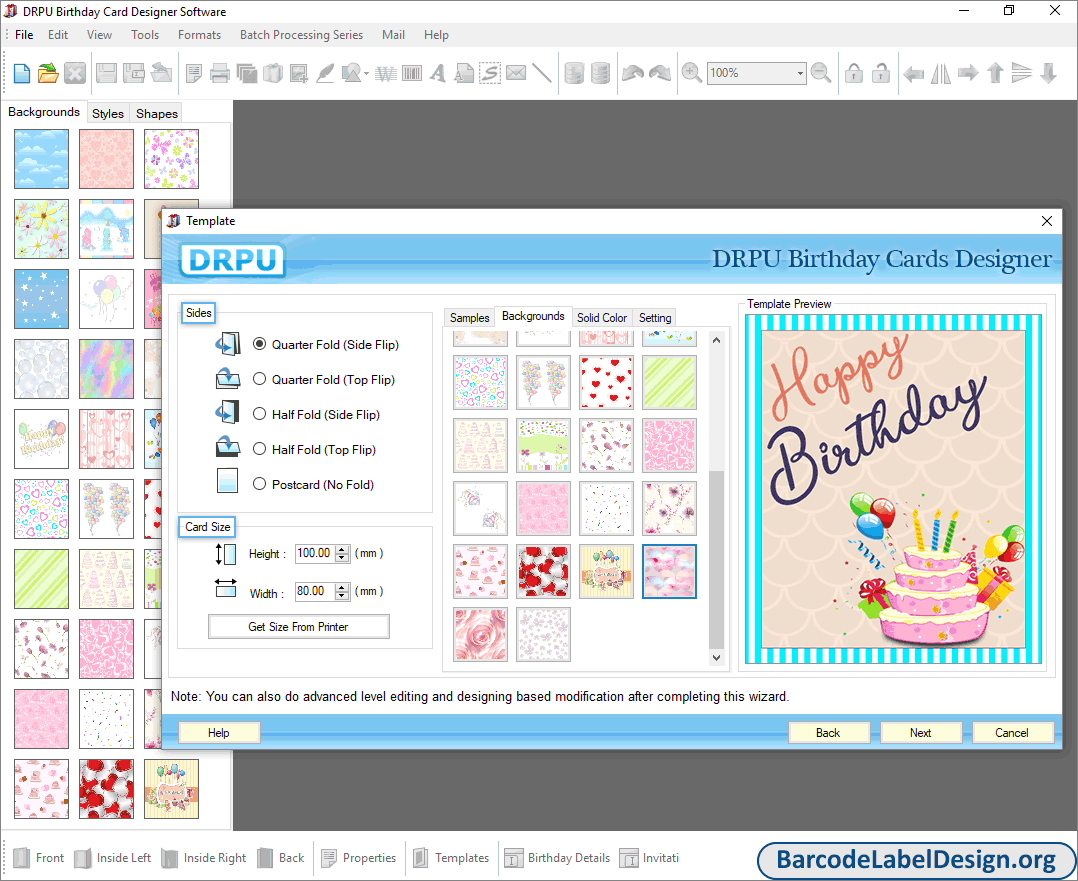Select Quarter Fold (Top Flip) option
Screen dimensions: 1078x881
[259, 379]
